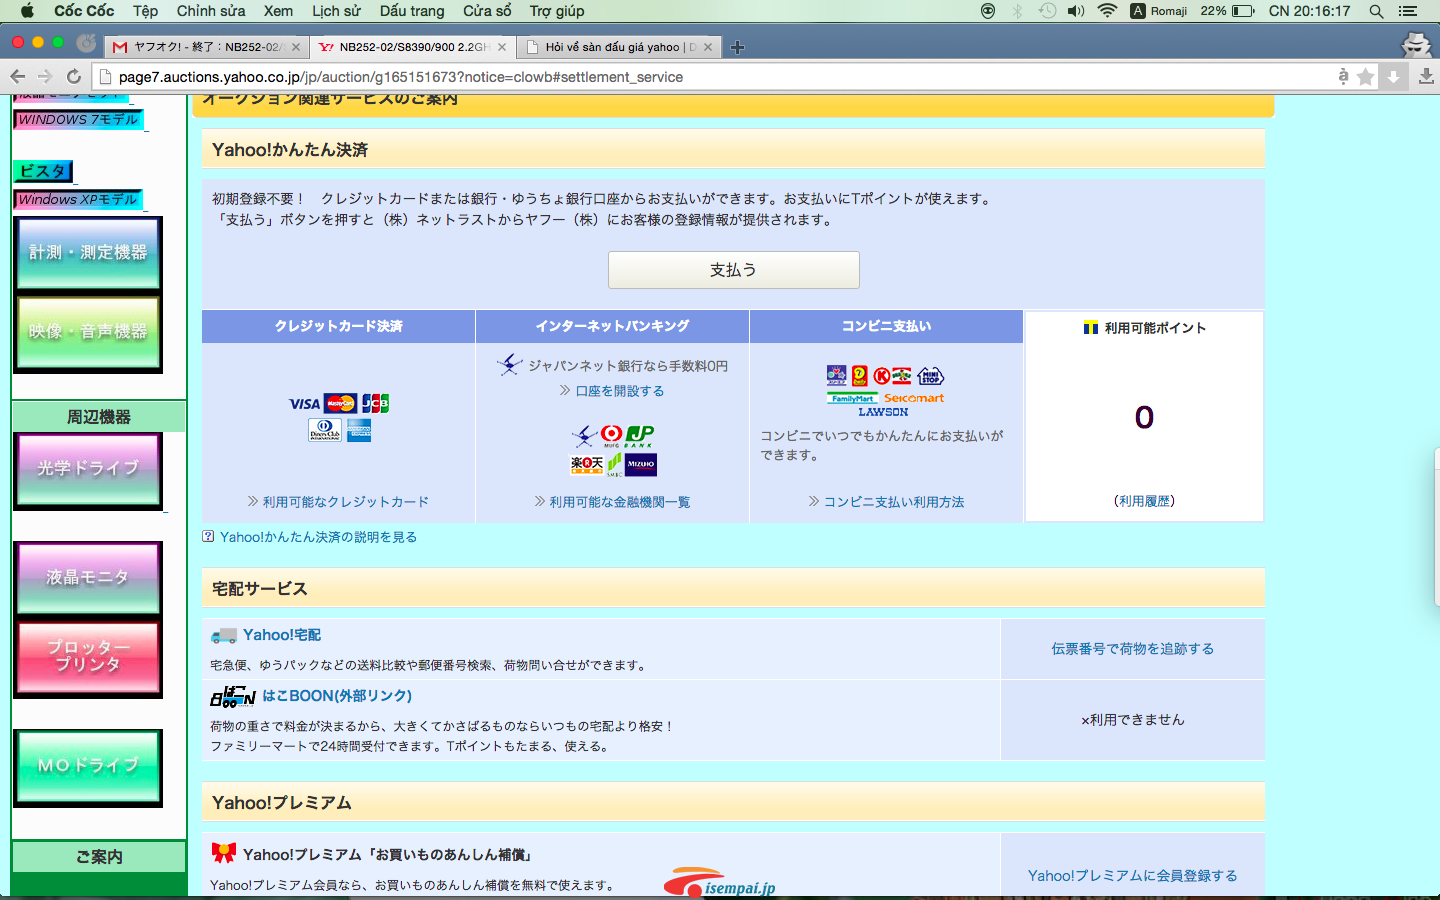
Task: Open the Tệp menu
Action: pyautogui.click(x=145, y=11)
